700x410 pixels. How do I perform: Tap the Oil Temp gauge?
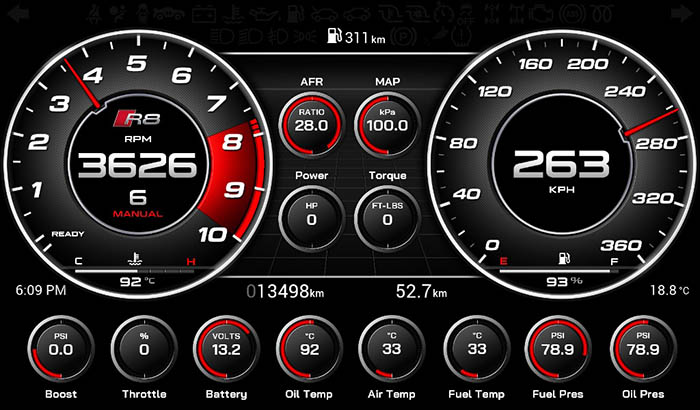309,348
